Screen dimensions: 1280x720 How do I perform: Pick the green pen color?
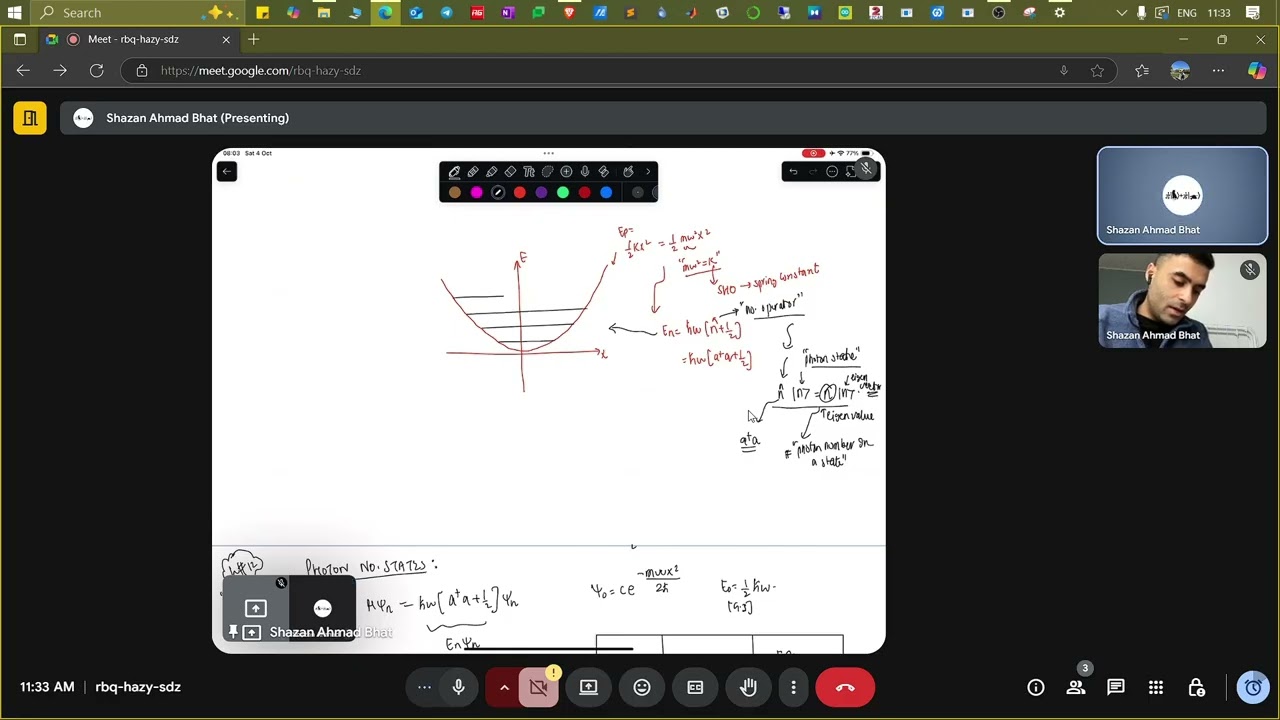click(x=563, y=193)
